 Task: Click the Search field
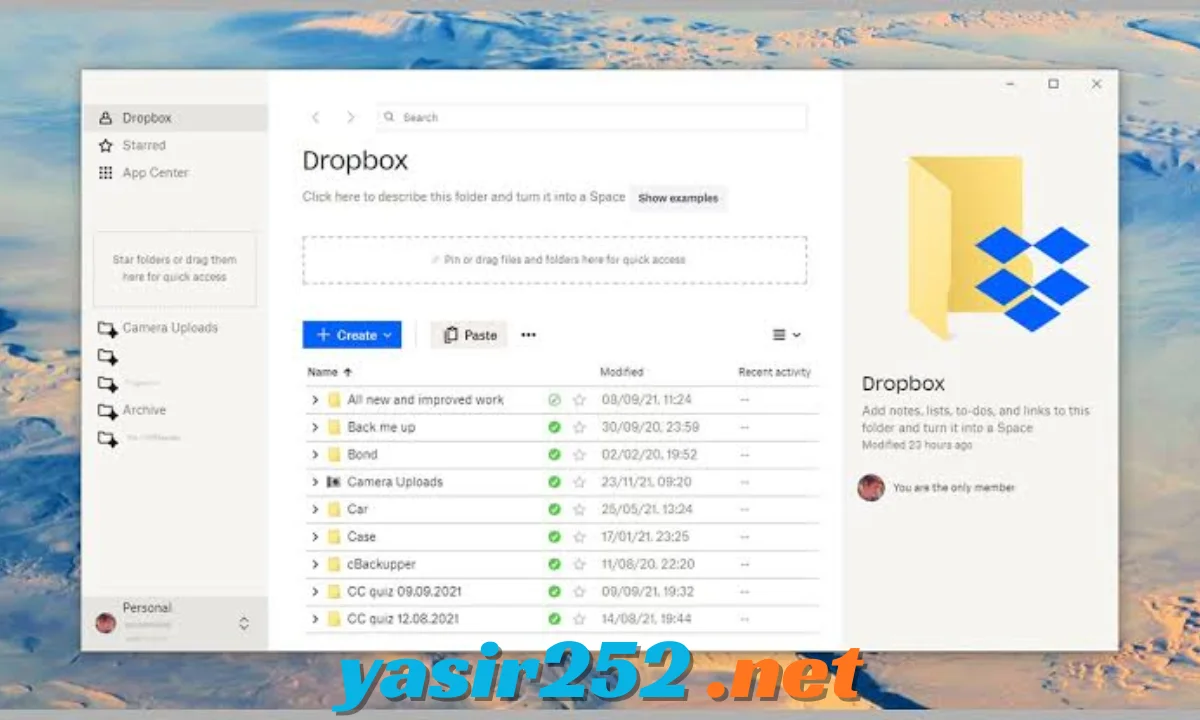(592, 117)
